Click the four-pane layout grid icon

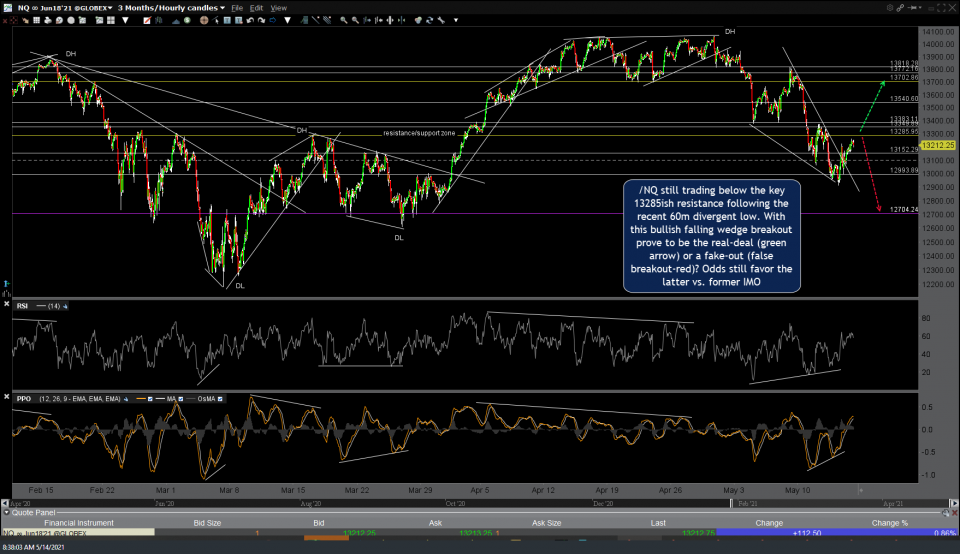click(111, 20)
